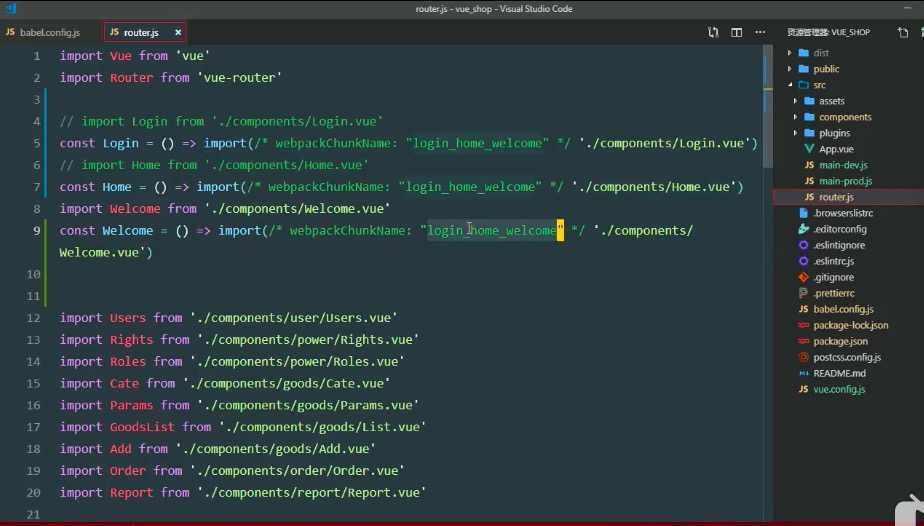Expand the dist folder arrow

click(x=790, y=53)
